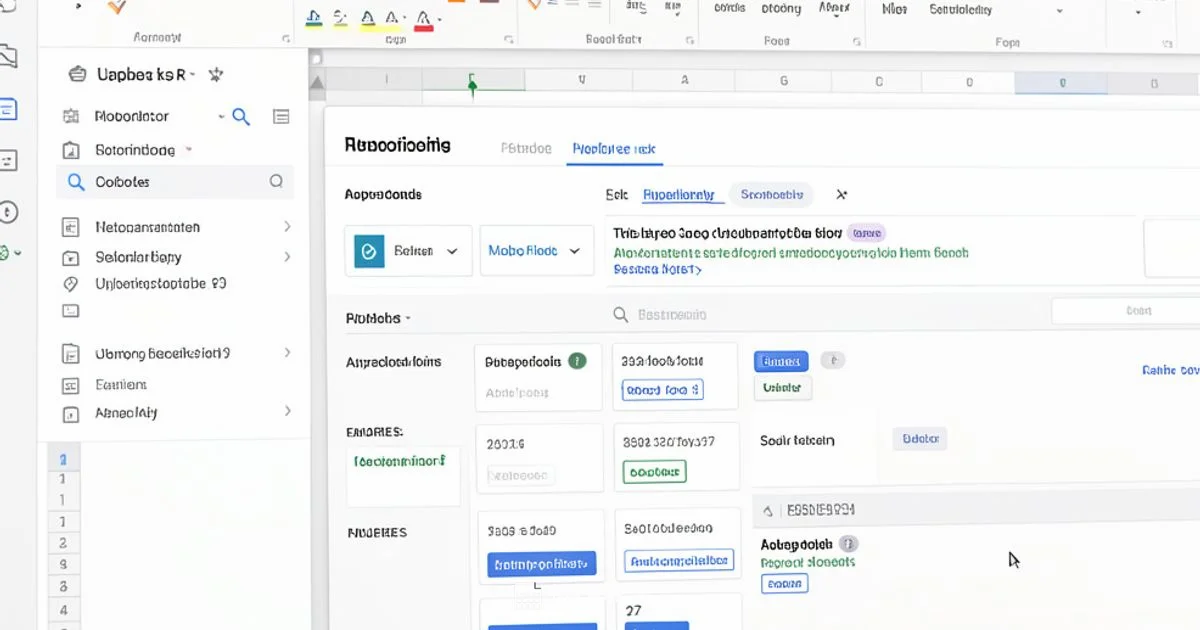This screenshot has height=630, width=1200.
Task: Click the green info badge next to the field label
Action: pyautogui.click(x=577, y=361)
